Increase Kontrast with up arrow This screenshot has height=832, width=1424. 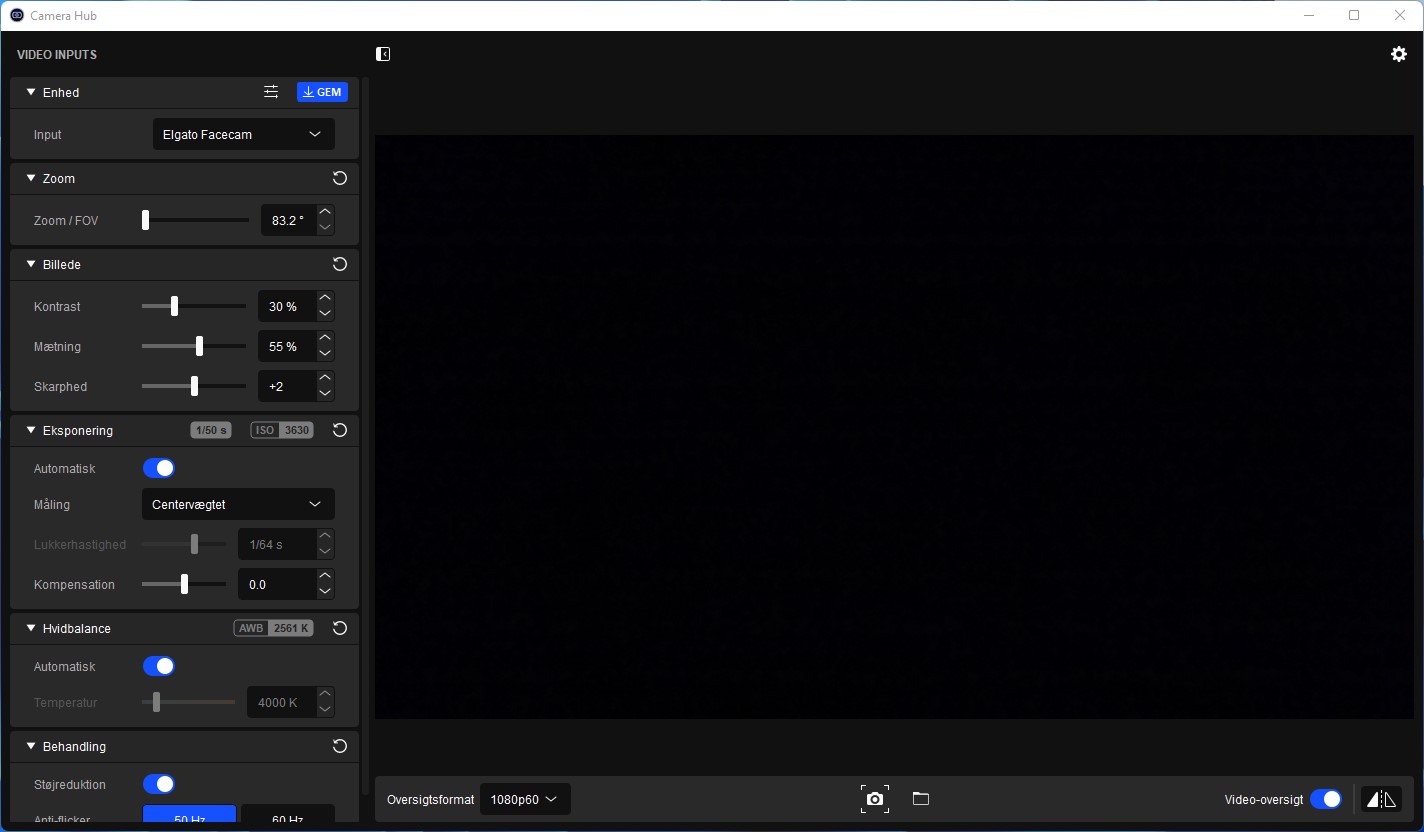(325, 298)
